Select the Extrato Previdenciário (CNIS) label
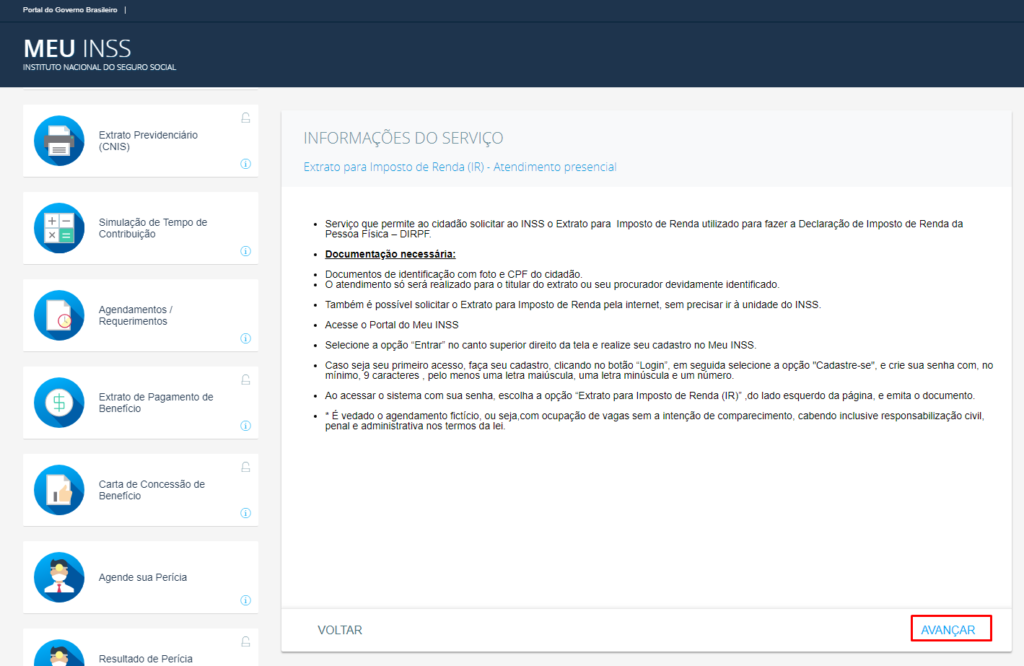This screenshot has height=666, width=1024. [148, 140]
